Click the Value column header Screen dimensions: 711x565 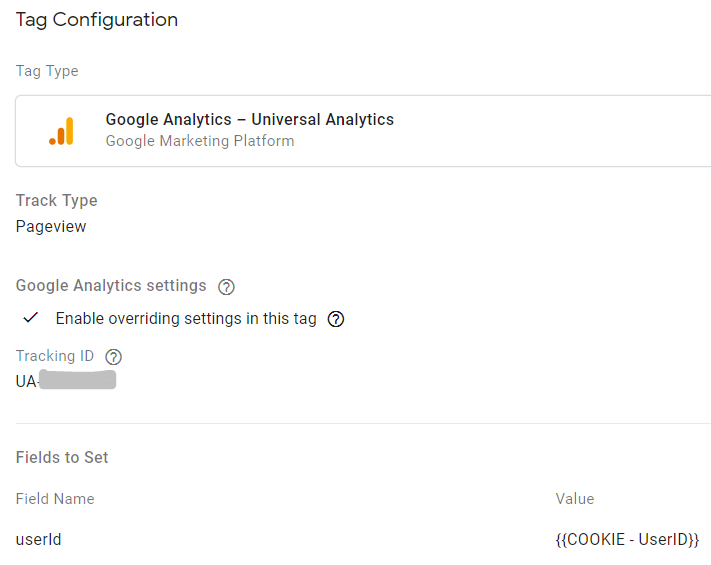575,499
